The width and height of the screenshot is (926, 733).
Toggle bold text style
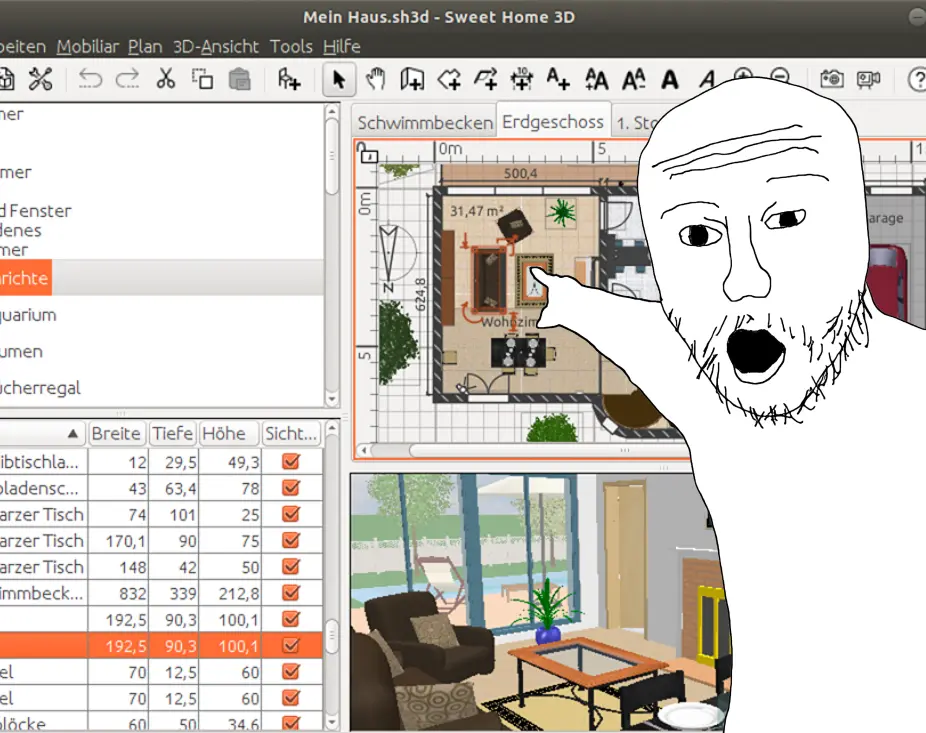point(670,79)
